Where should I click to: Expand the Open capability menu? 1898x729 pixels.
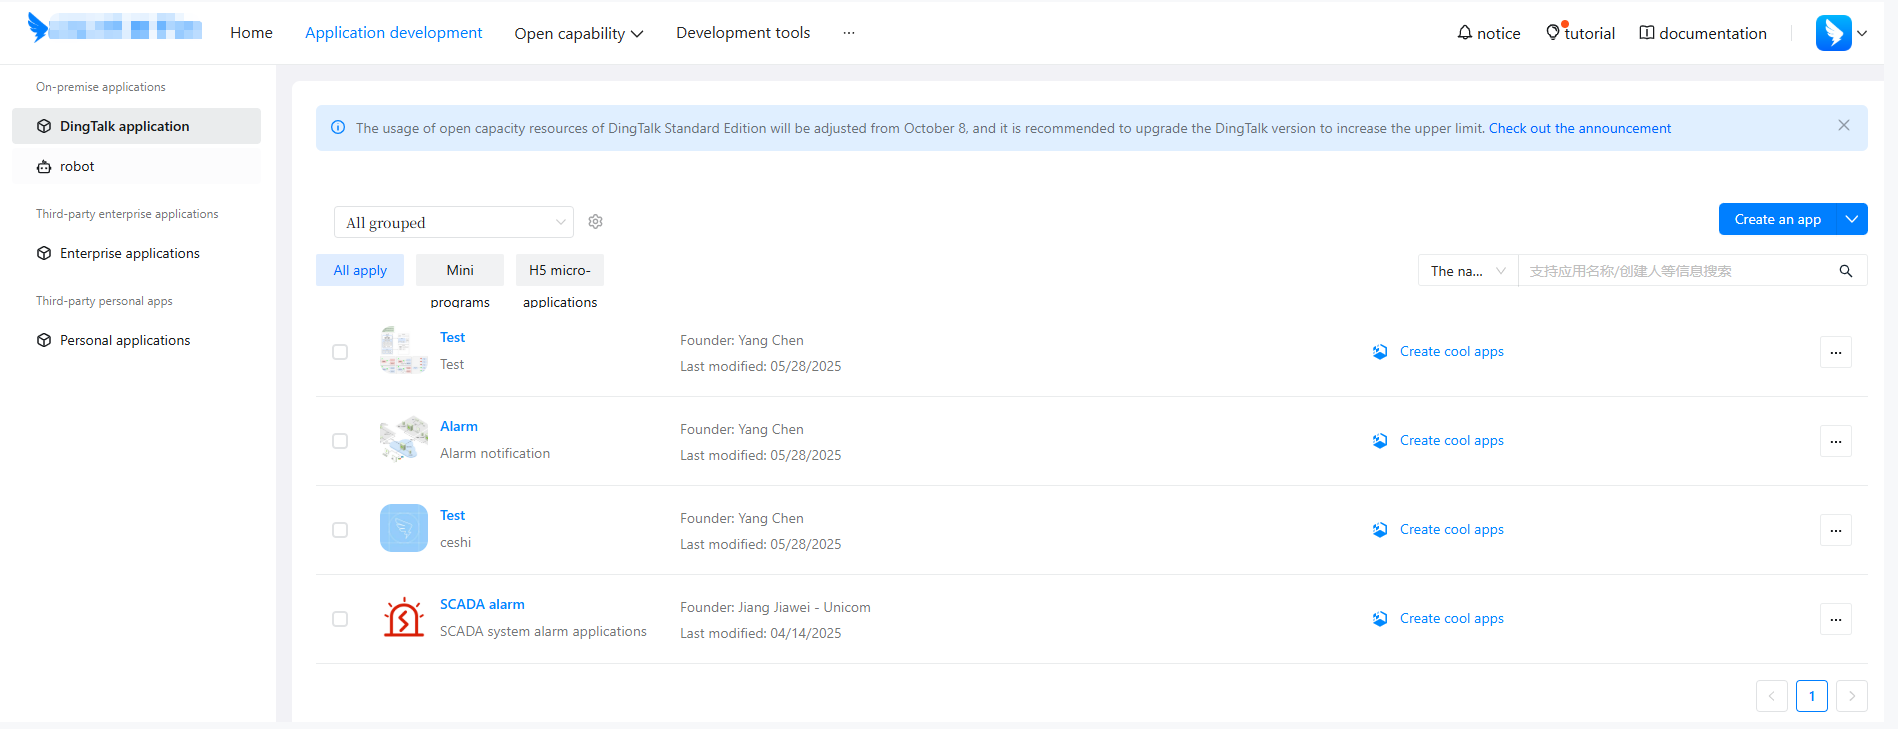[x=578, y=33]
